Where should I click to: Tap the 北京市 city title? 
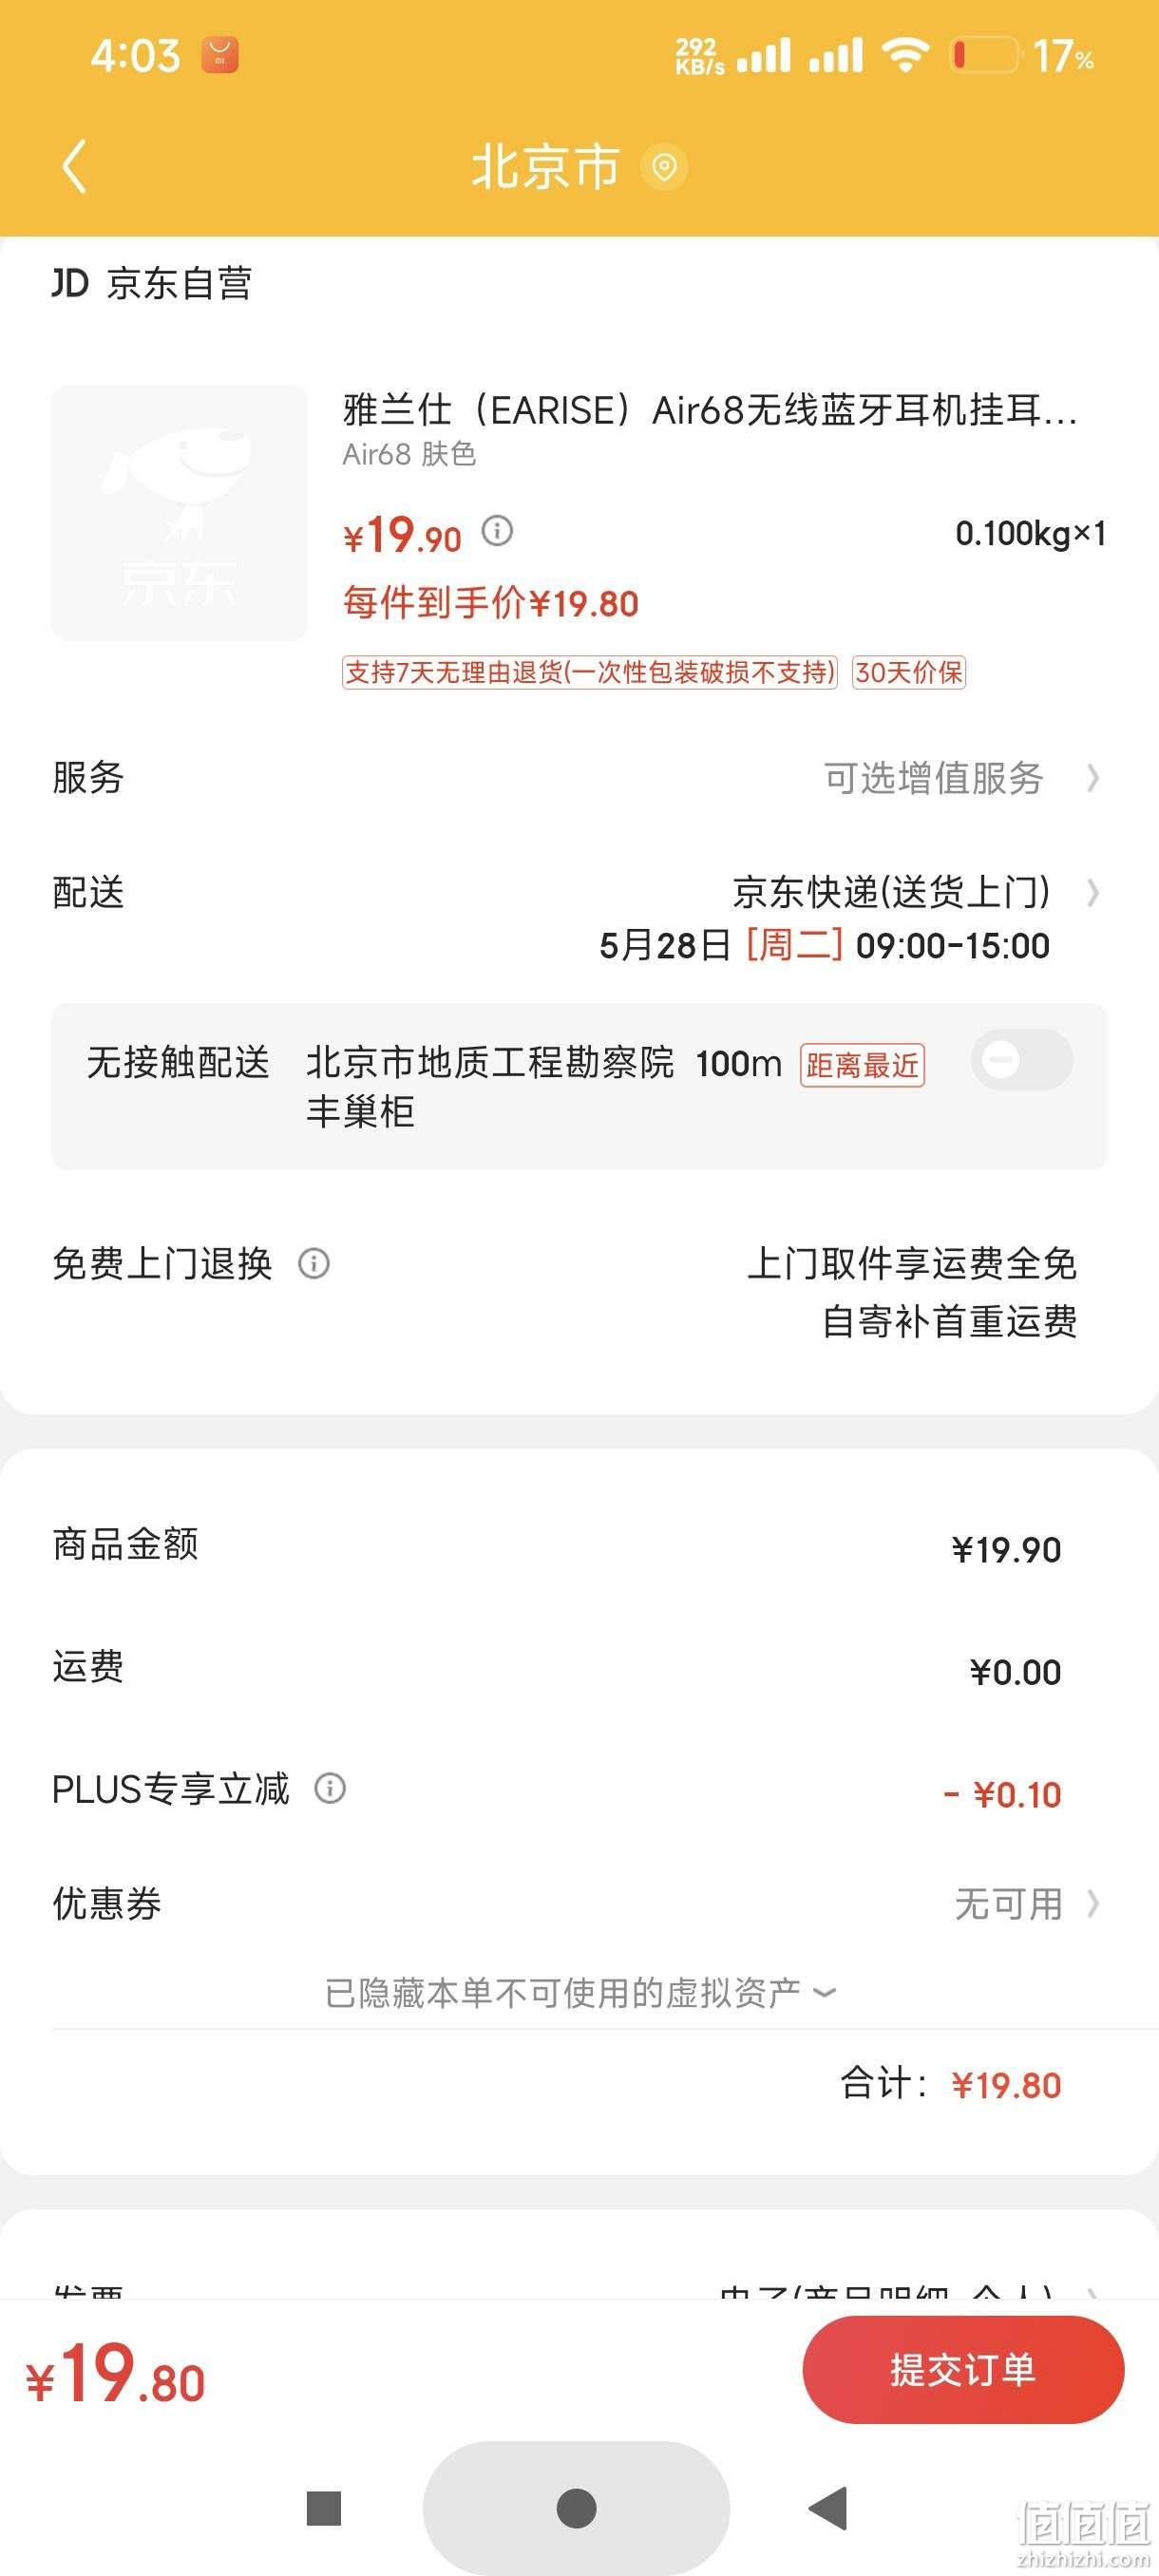(x=546, y=167)
